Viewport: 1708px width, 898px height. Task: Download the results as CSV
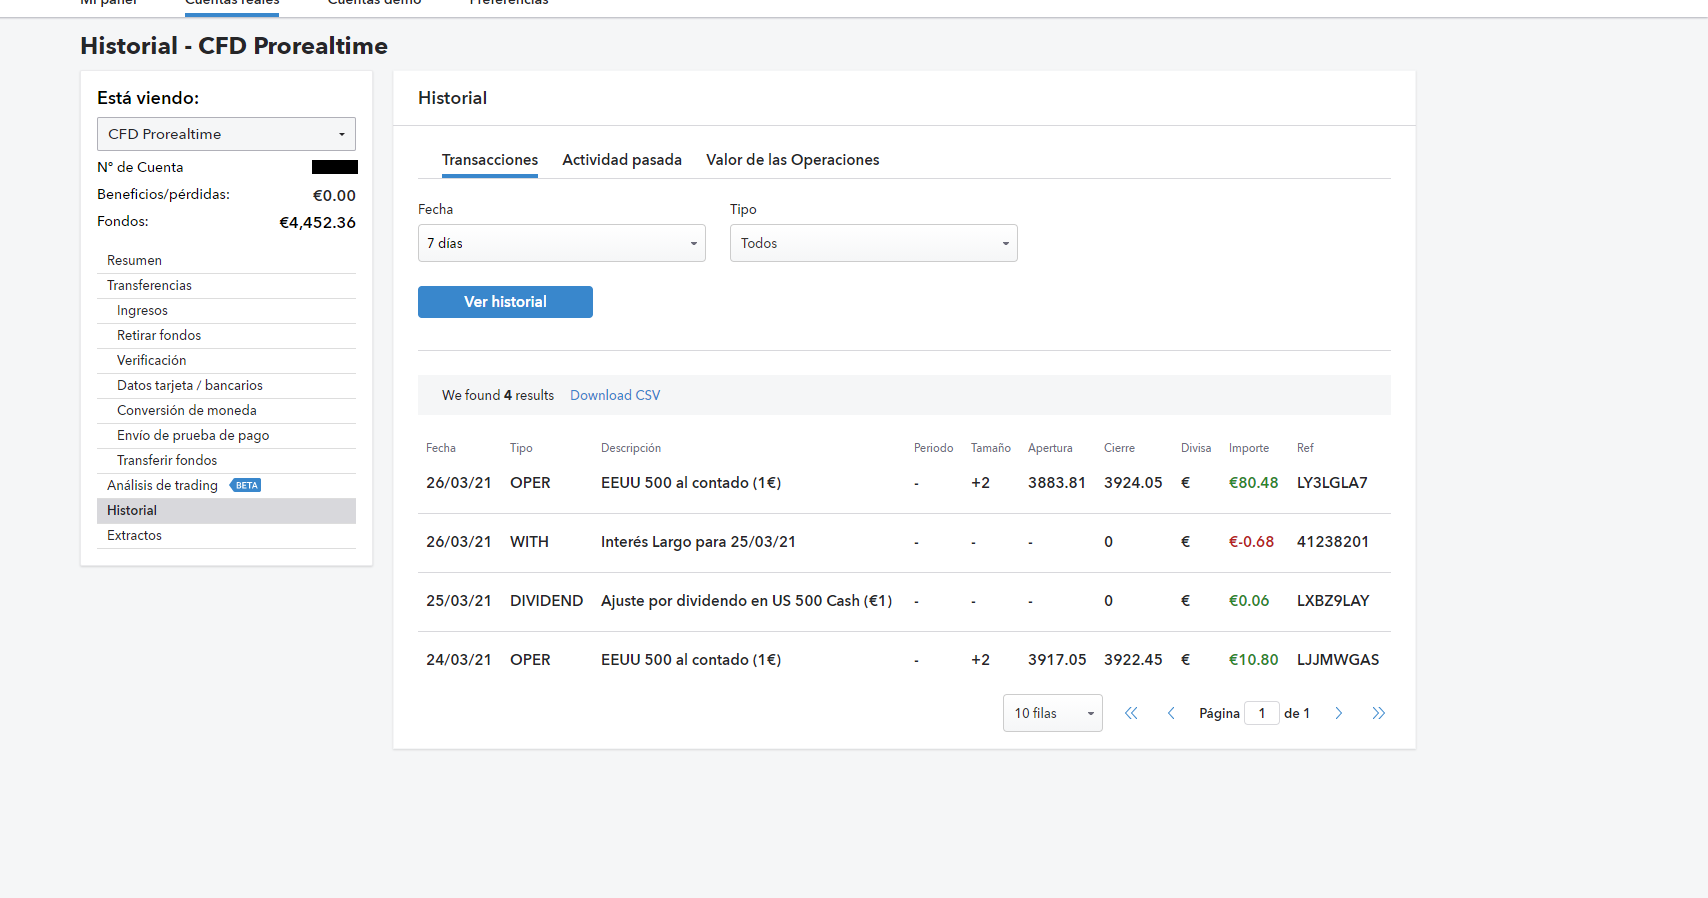point(615,395)
